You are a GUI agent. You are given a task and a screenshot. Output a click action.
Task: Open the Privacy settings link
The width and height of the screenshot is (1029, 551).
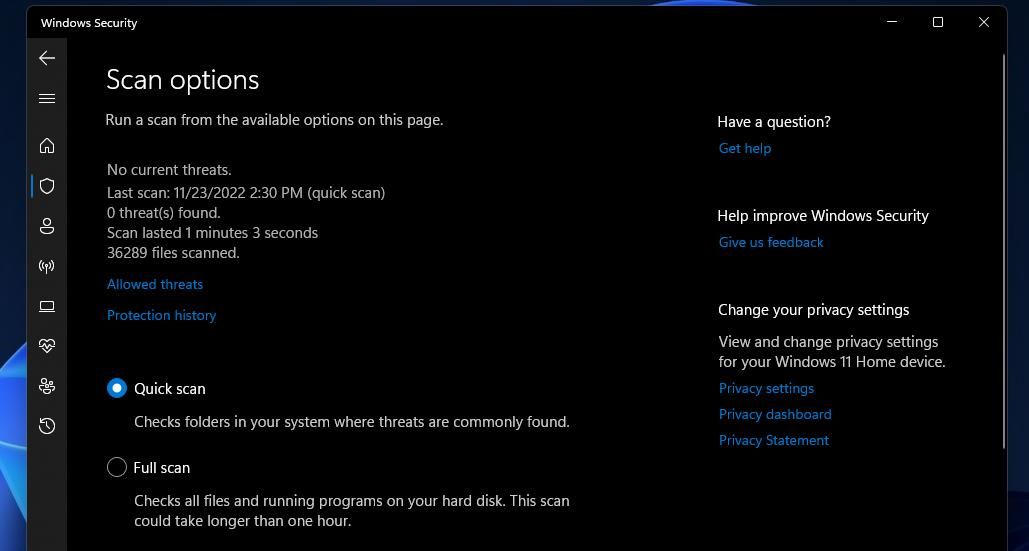tap(766, 388)
